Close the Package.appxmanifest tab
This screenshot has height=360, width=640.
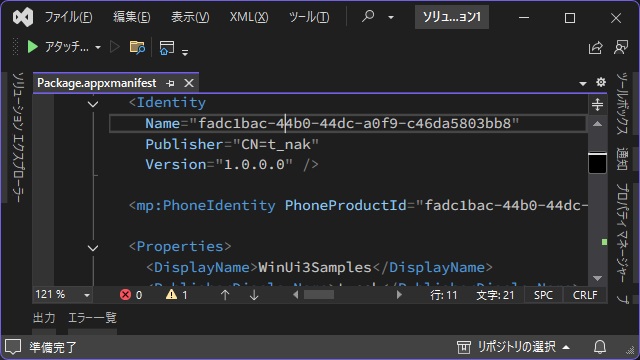coord(189,83)
